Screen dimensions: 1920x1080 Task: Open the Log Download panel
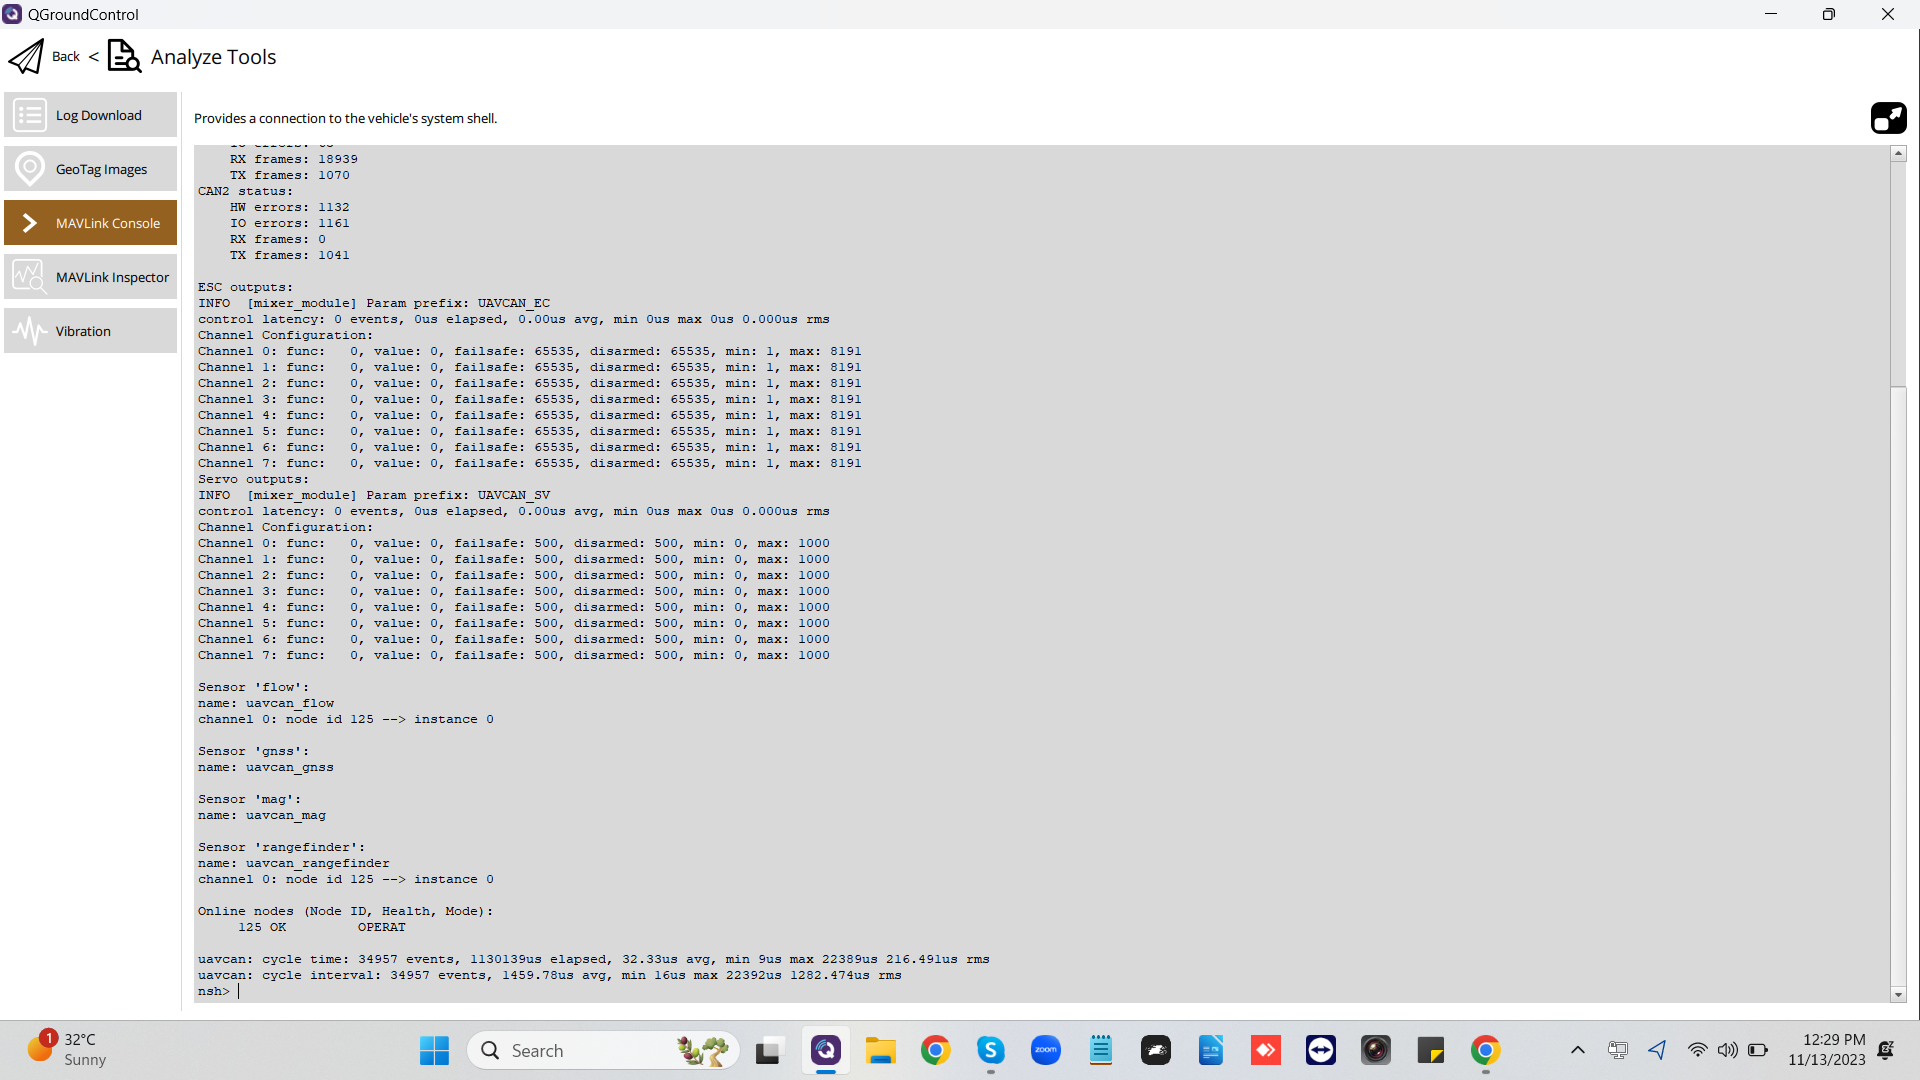click(x=89, y=114)
